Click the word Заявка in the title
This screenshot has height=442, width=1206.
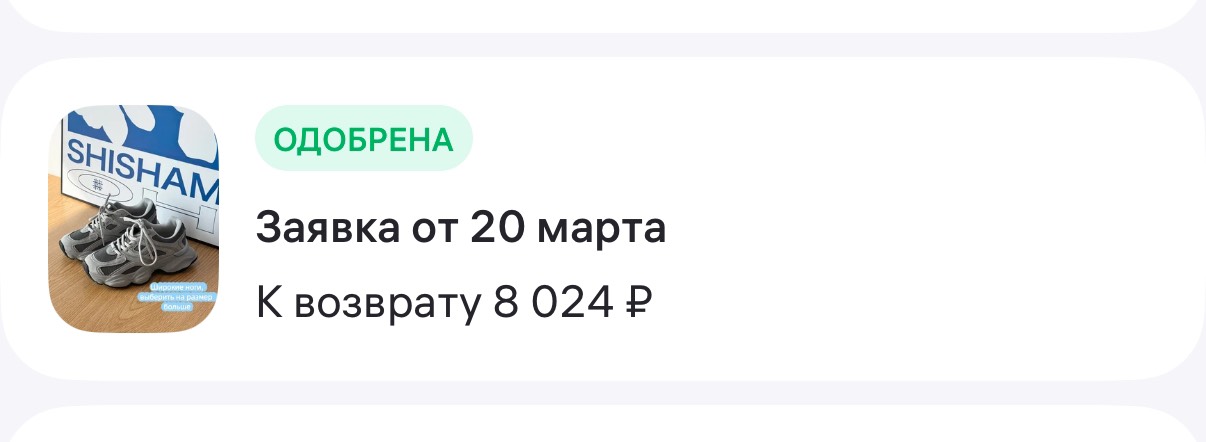coord(323,229)
